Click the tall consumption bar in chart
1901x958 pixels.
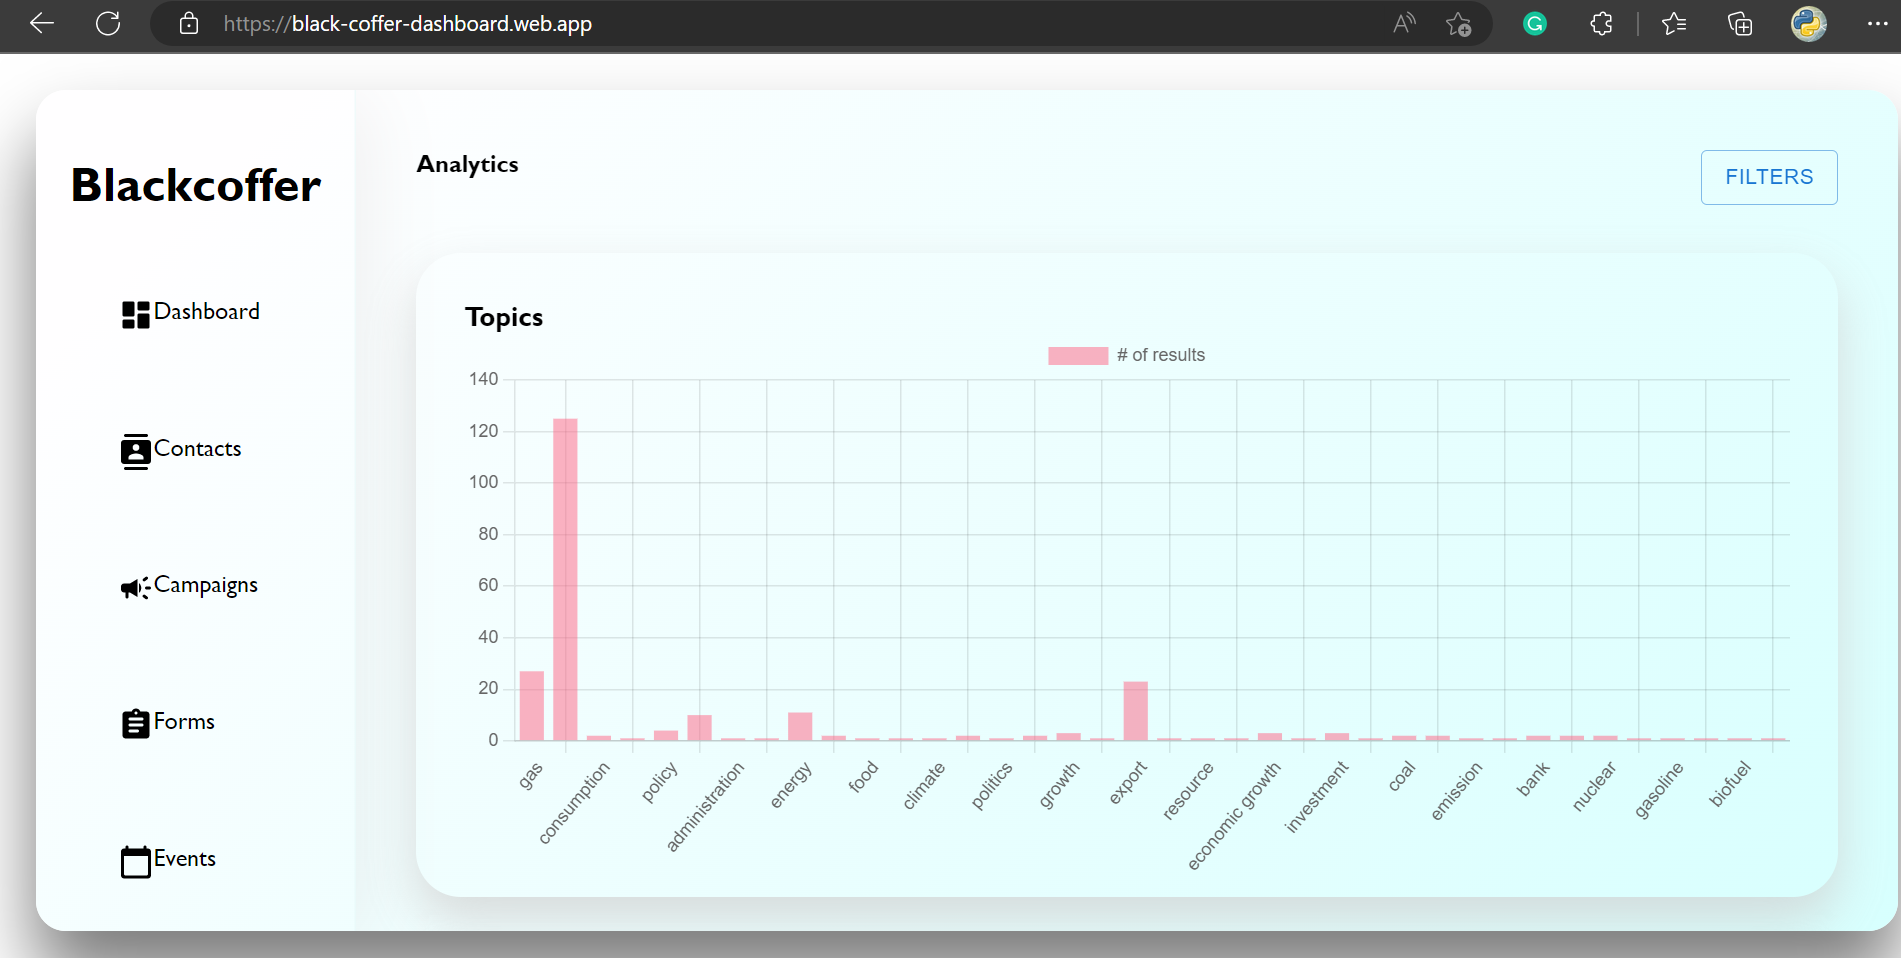[565, 580]
